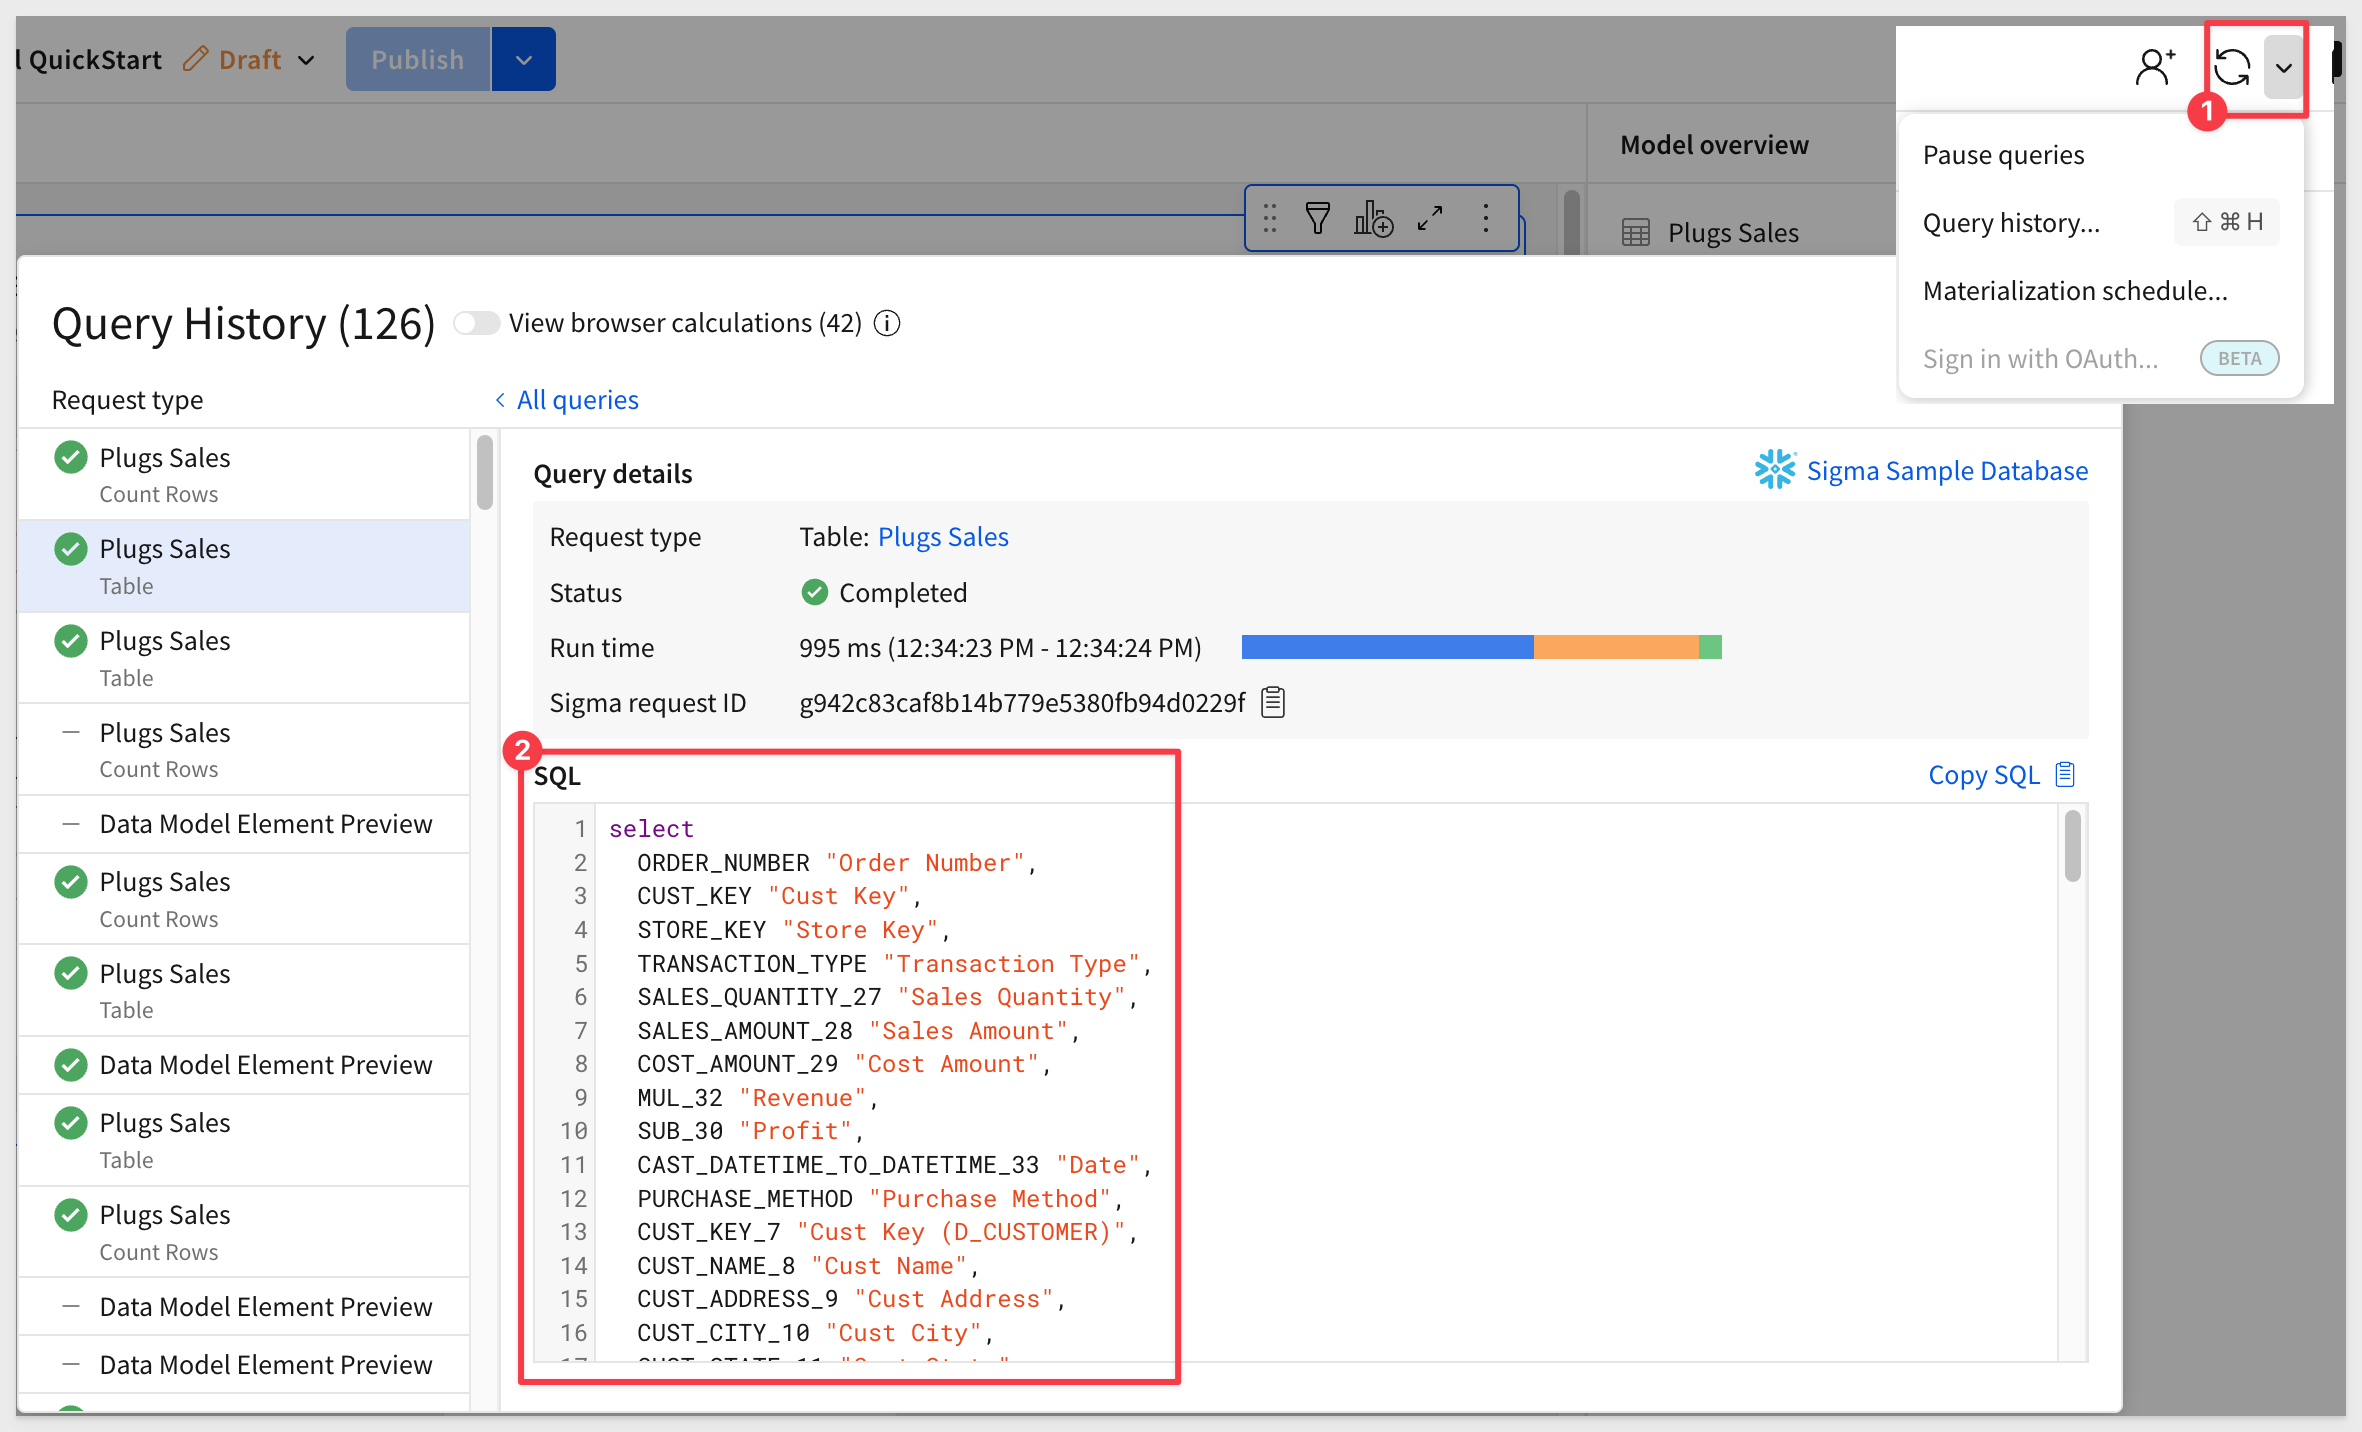Select Pause queries from the menu

(2100, 155)
